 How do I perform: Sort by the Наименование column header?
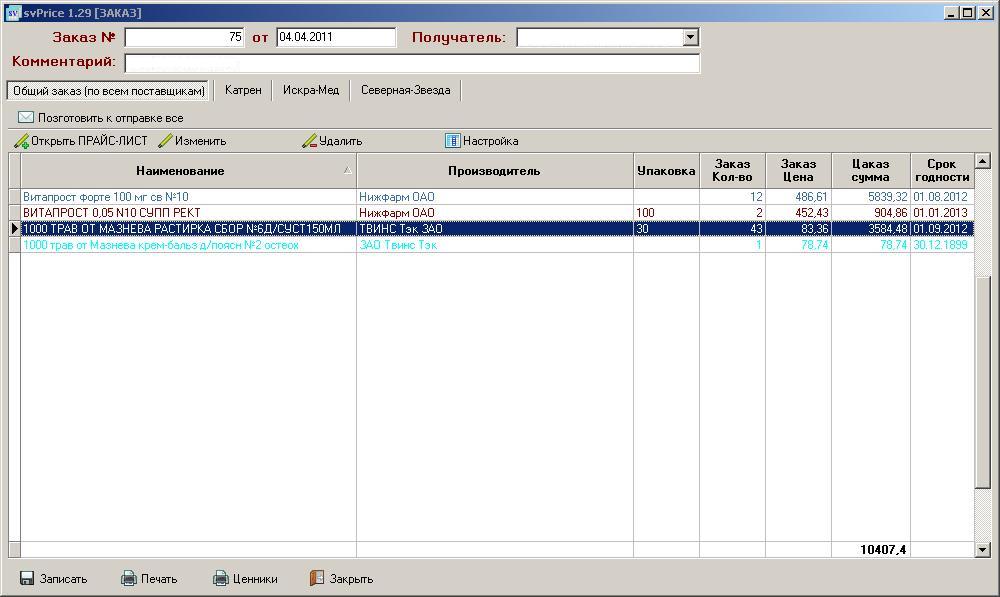(x=181, y=171)
